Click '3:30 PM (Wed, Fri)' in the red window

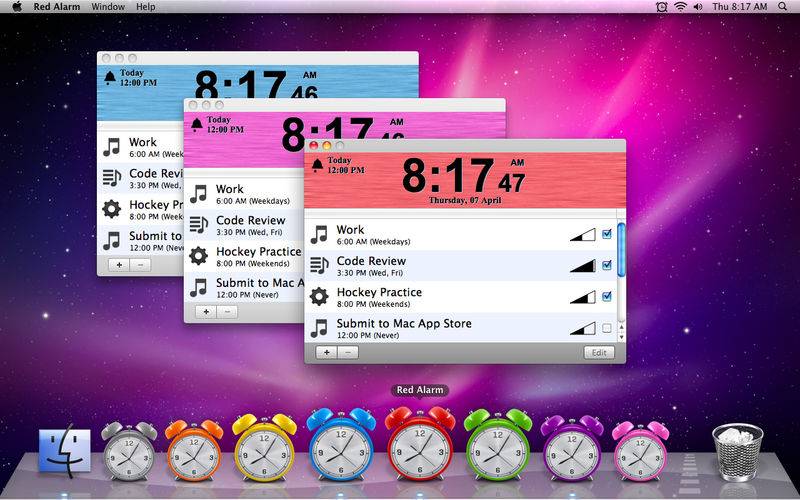pos(370,273)
